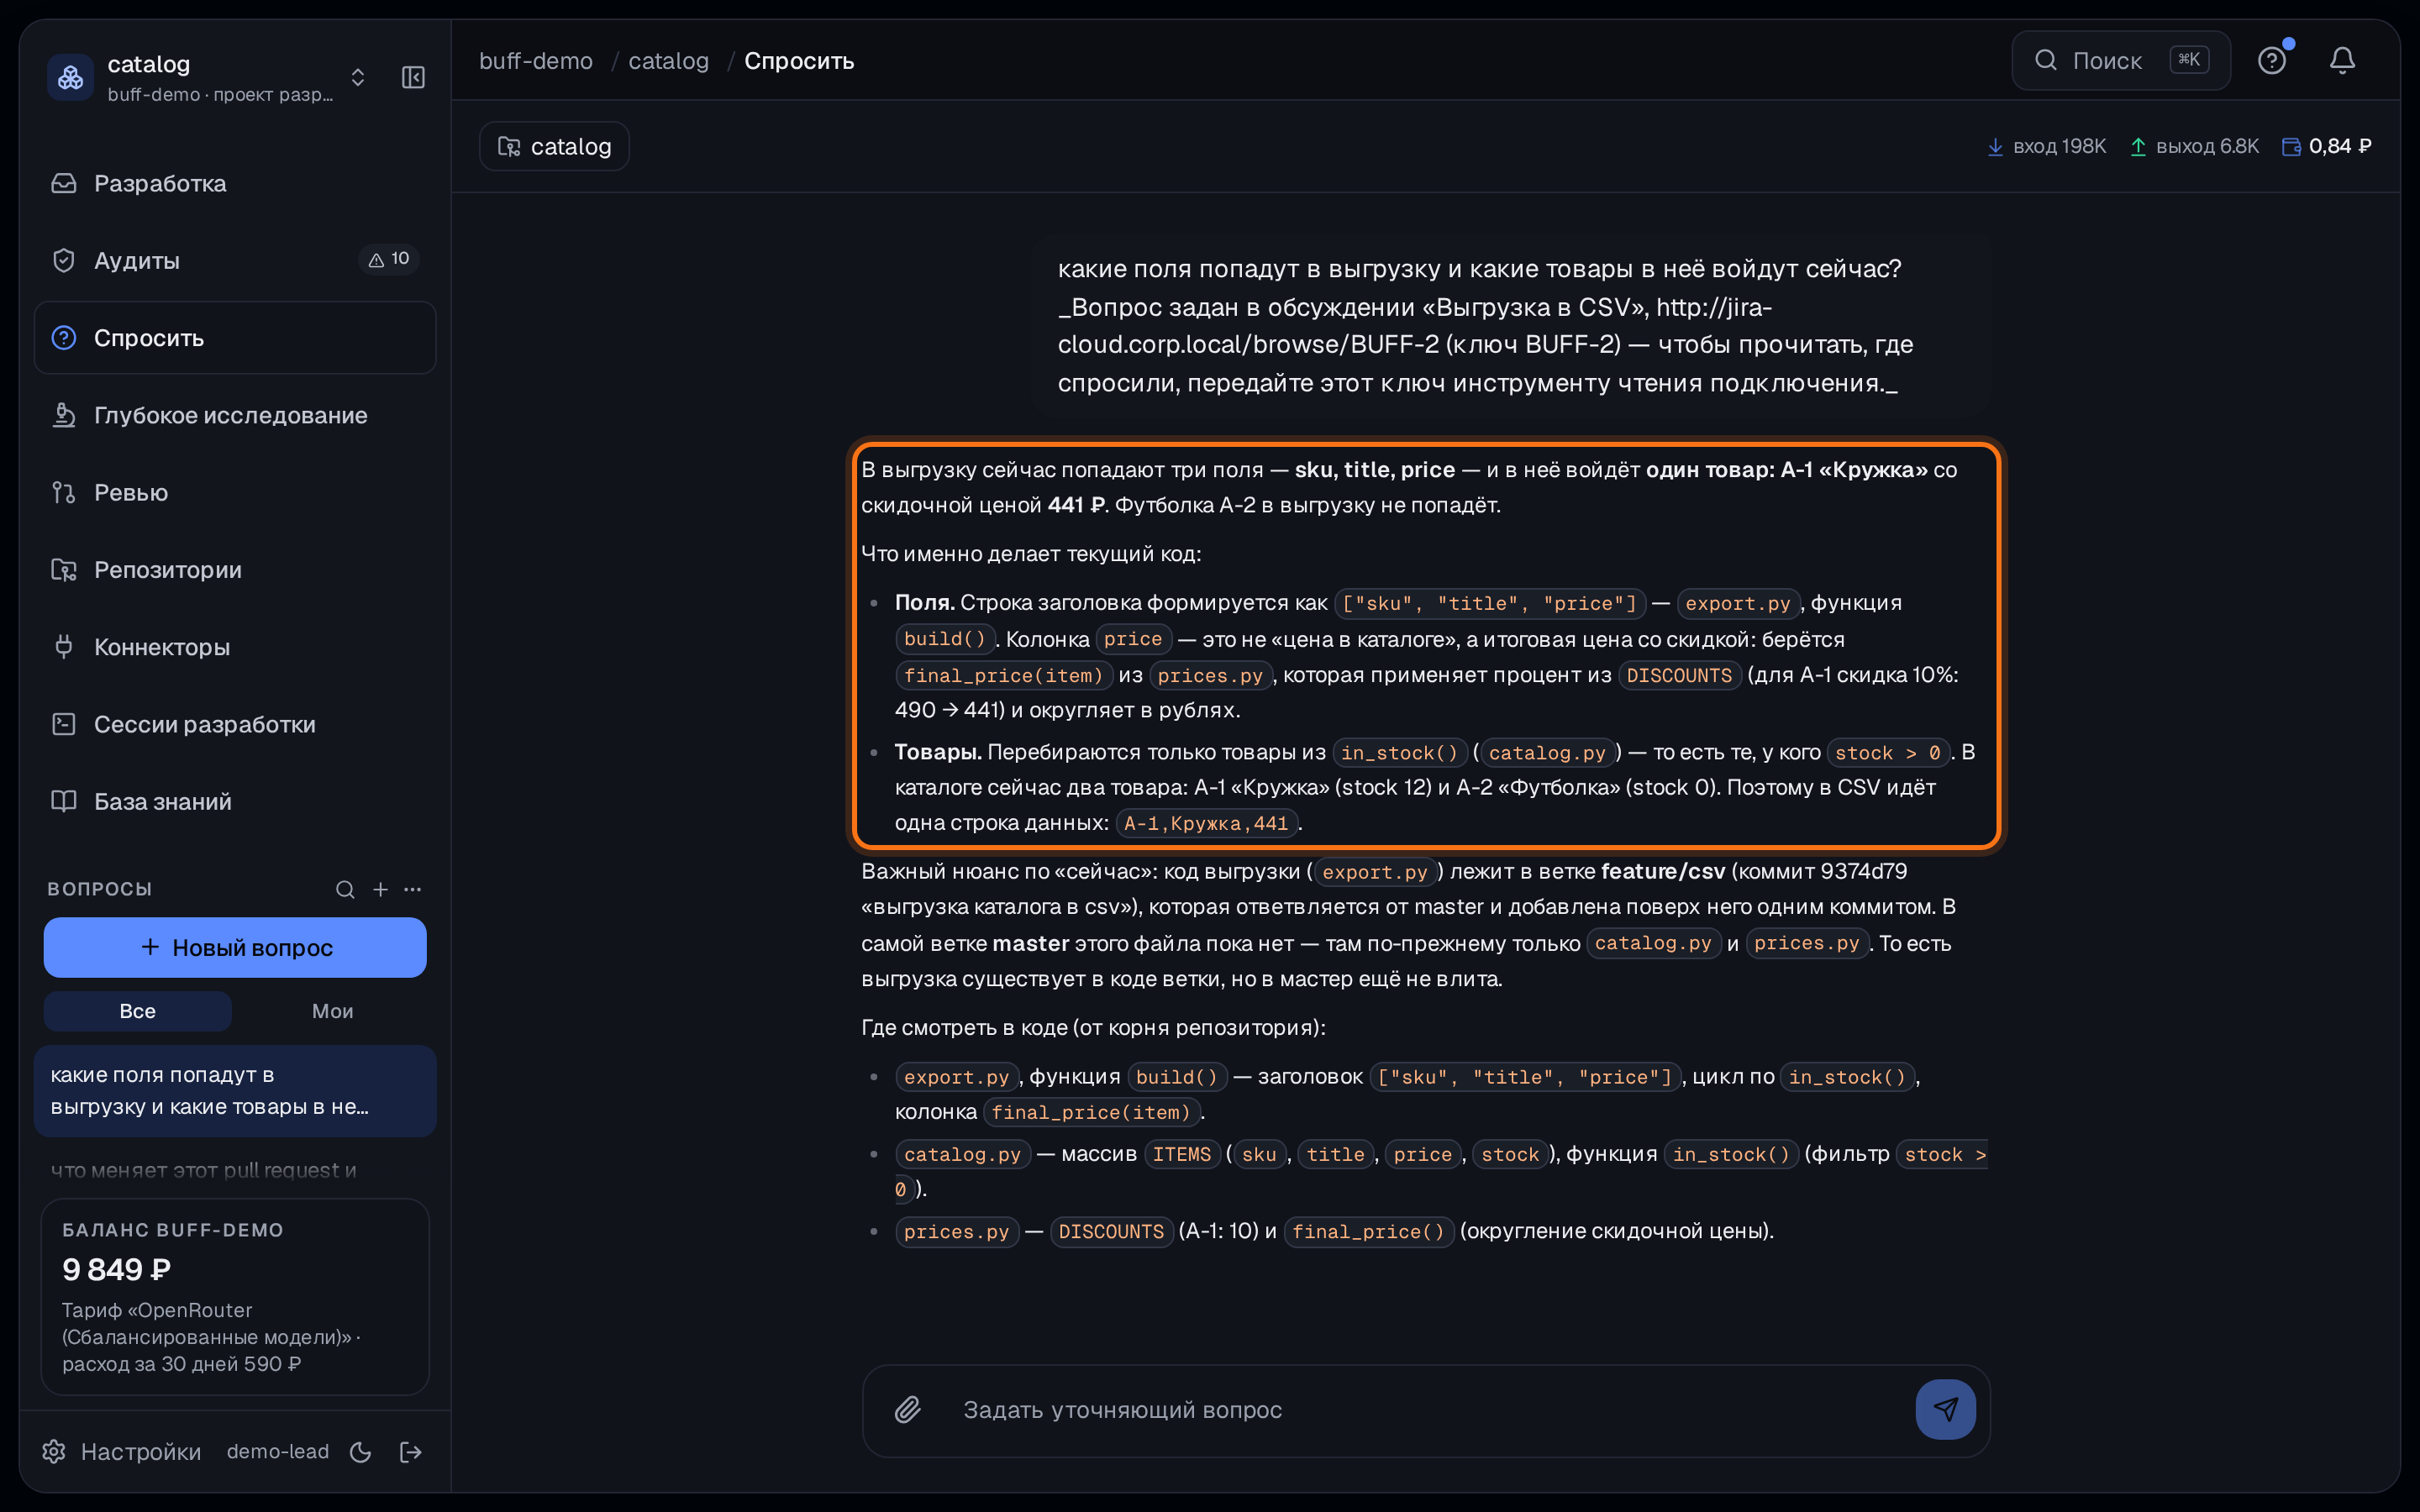Open the help question-mark icon
Screen dimensions: 2420x1512
click(x=2271, y=61)
